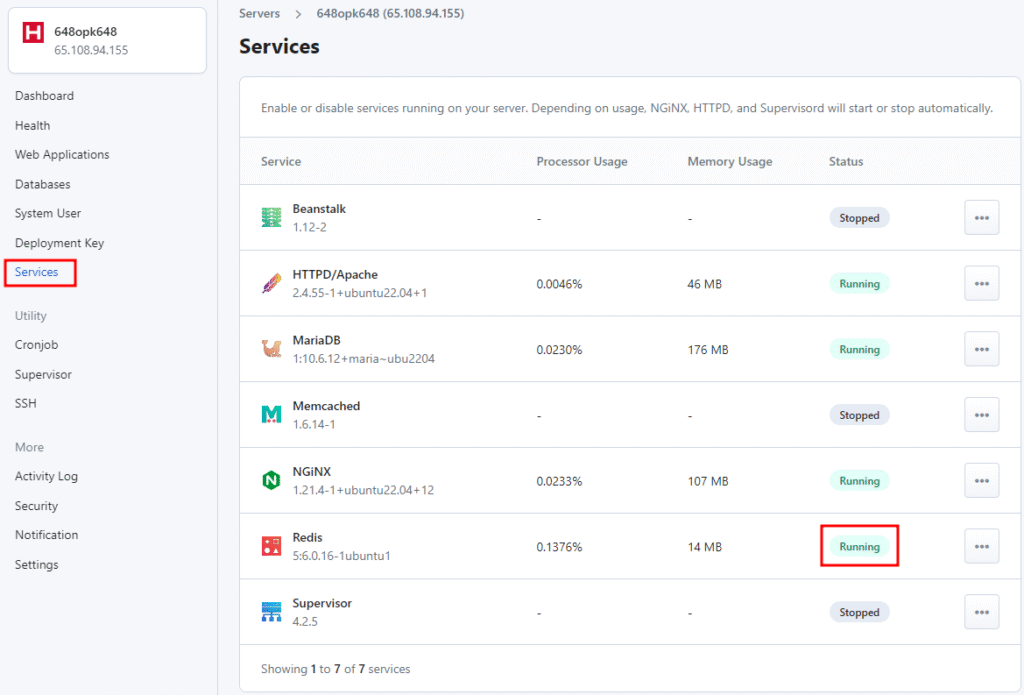The height and width of the screenshot is (695, 1024).
Task: Click the 648opk648 server card
Action: [x=107, y=40]
